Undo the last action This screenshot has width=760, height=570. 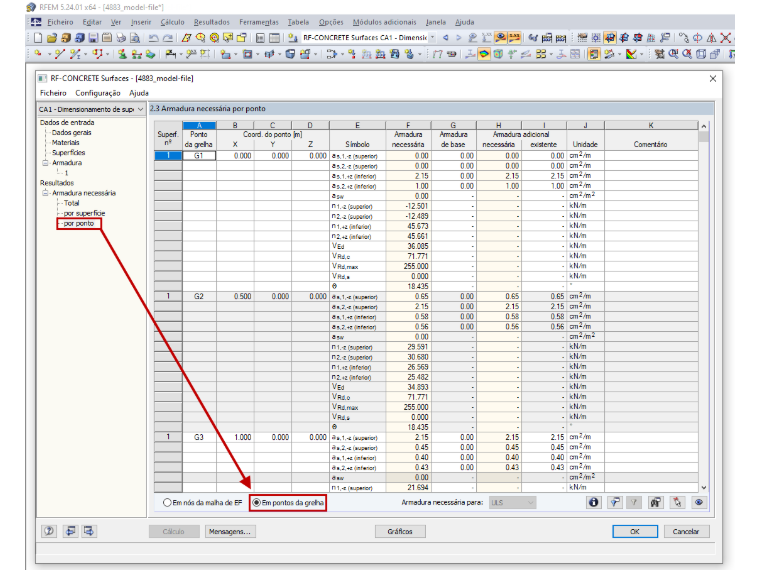pos(154,38)
